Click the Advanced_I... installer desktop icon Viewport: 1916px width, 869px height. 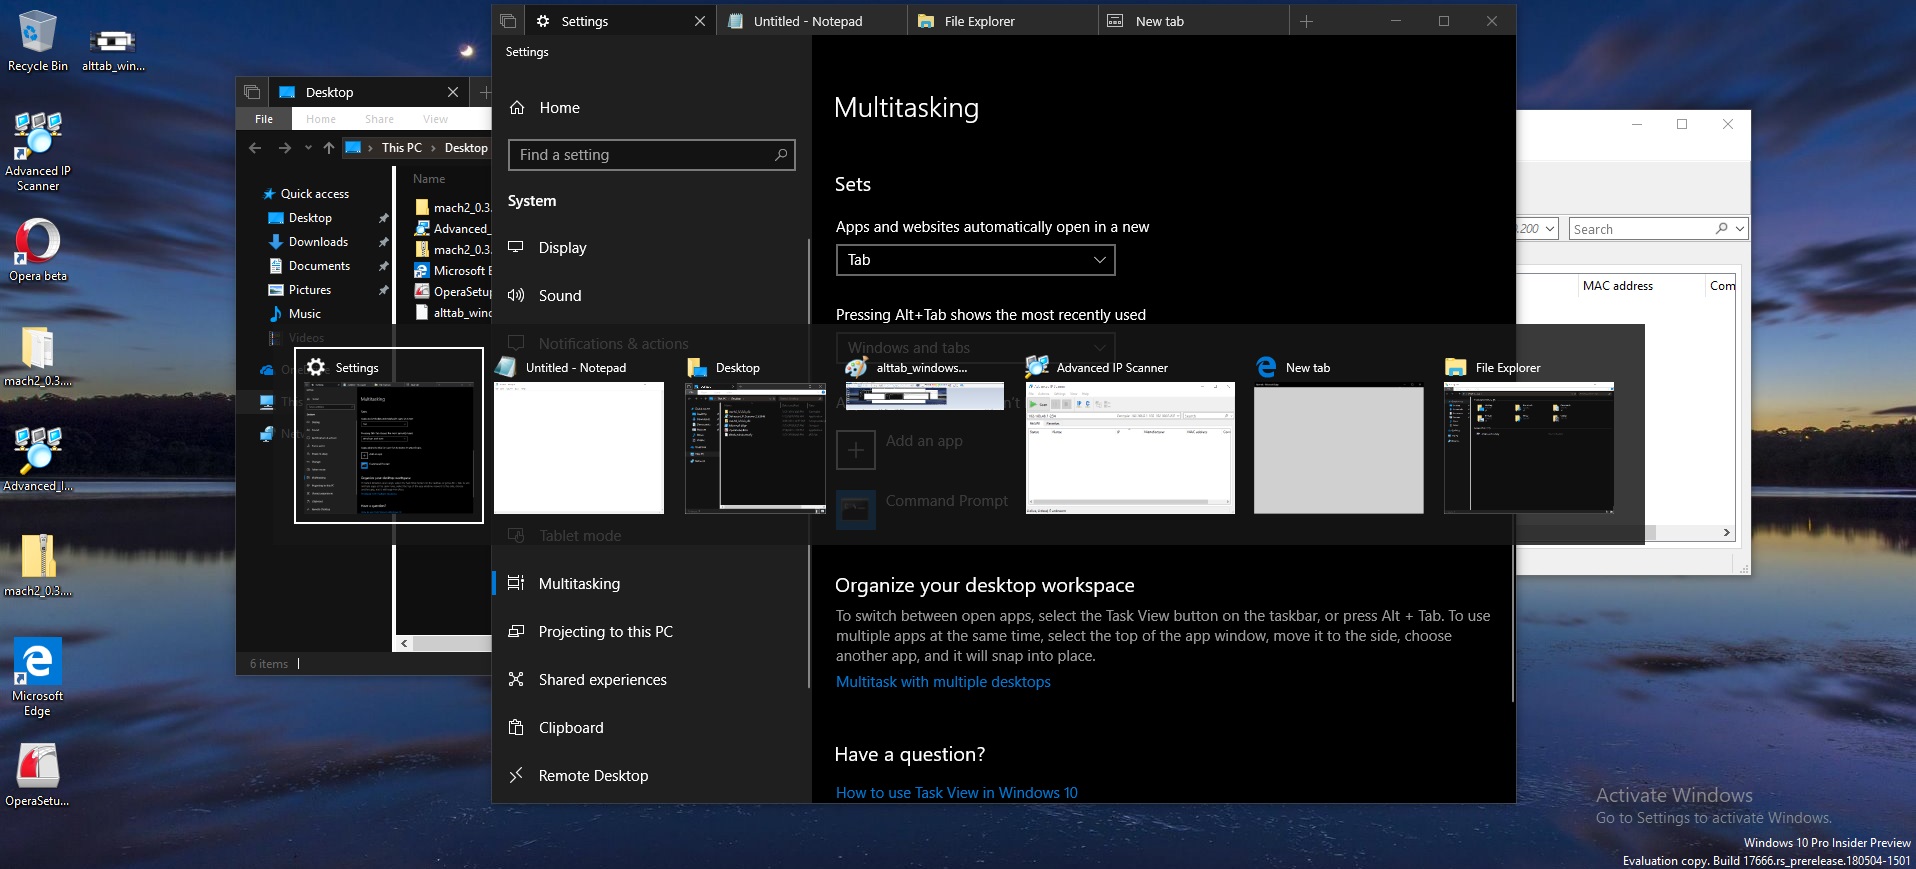pyautogui.click(x=37, y=459)
